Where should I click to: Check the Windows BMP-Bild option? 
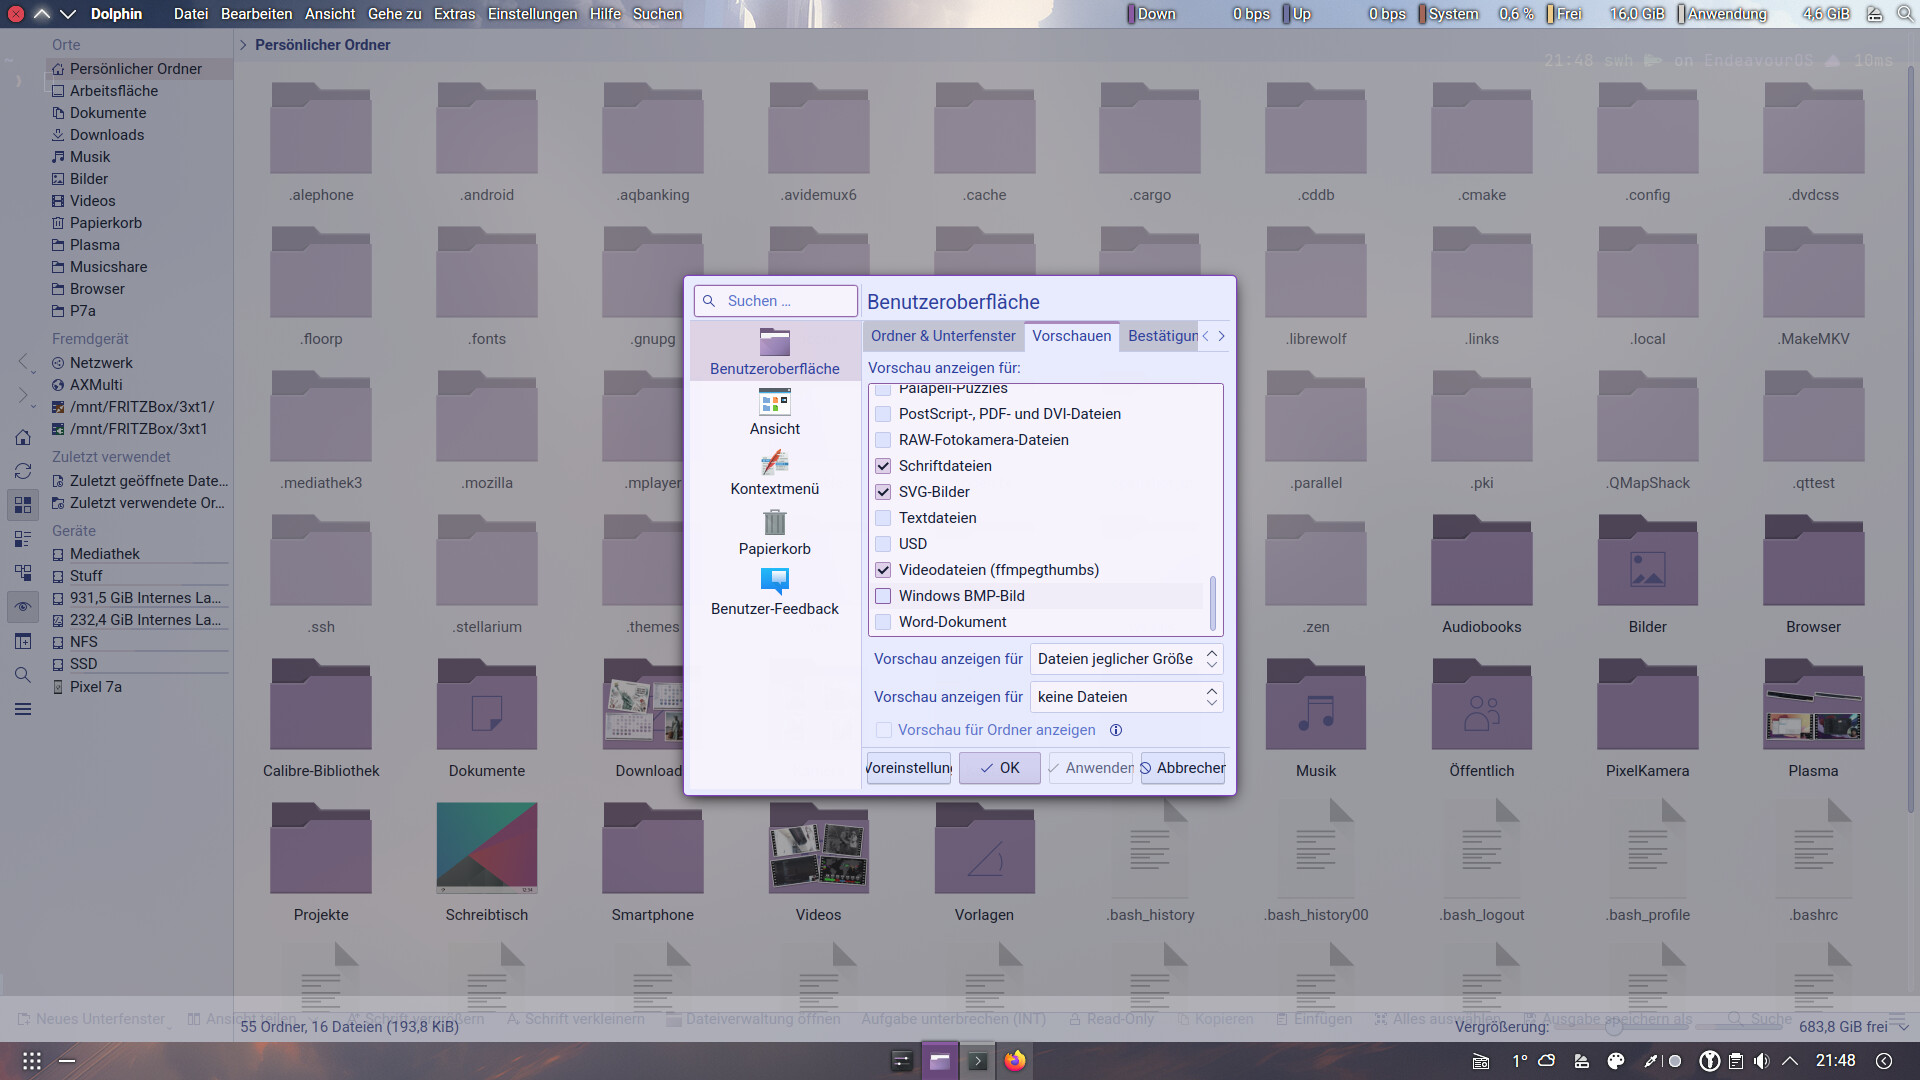(x=883, y=595)
